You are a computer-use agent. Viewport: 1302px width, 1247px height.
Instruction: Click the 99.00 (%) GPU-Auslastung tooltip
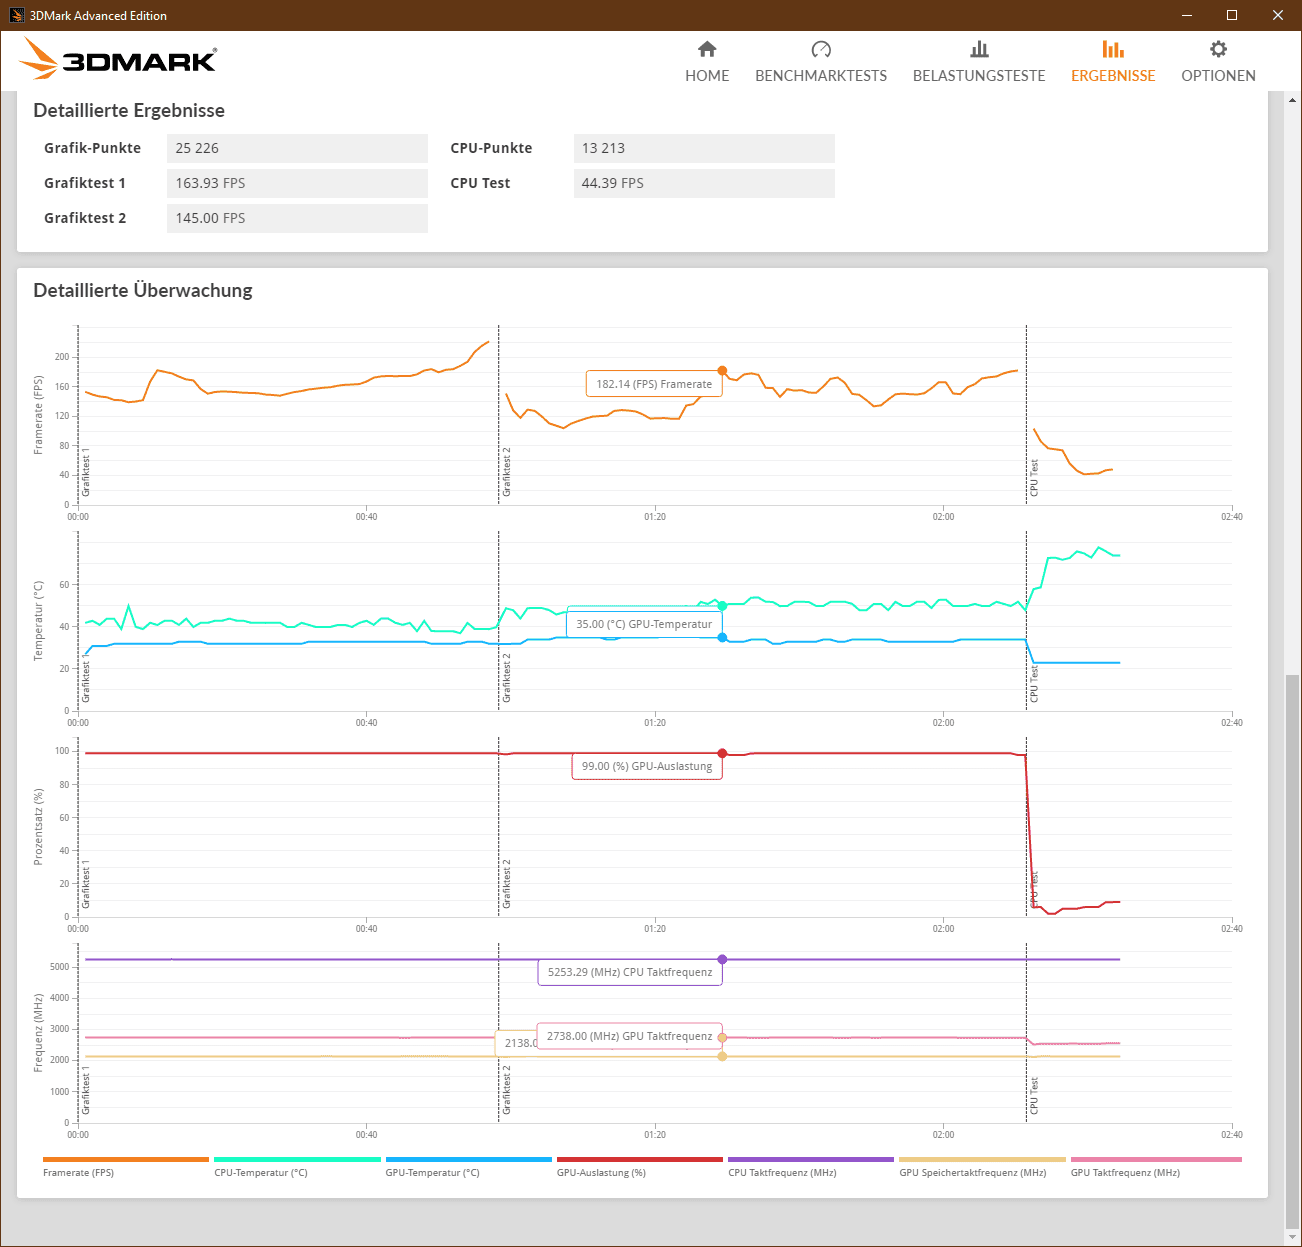click(x=647, y=766)
